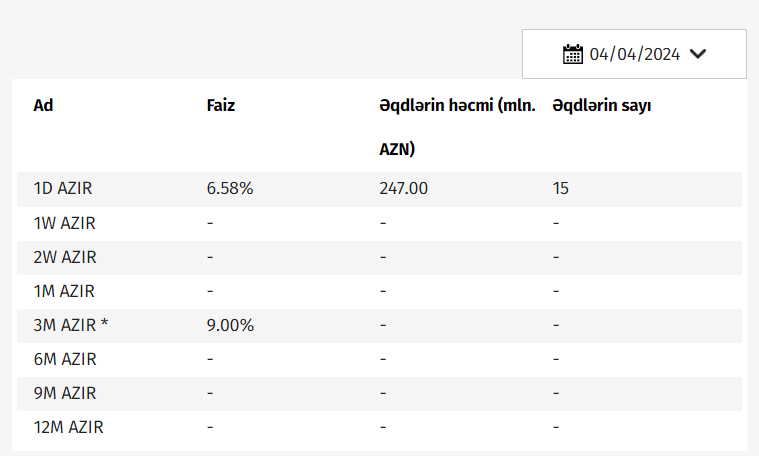Click the 'Ad' column header

[x=43, y=105]
